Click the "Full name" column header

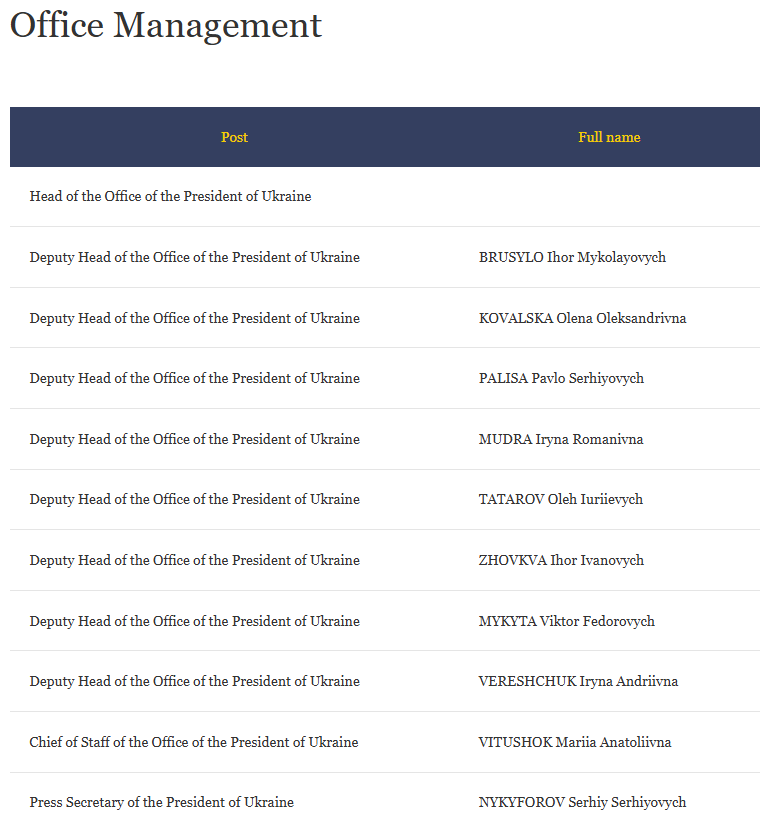pos(609,137)
